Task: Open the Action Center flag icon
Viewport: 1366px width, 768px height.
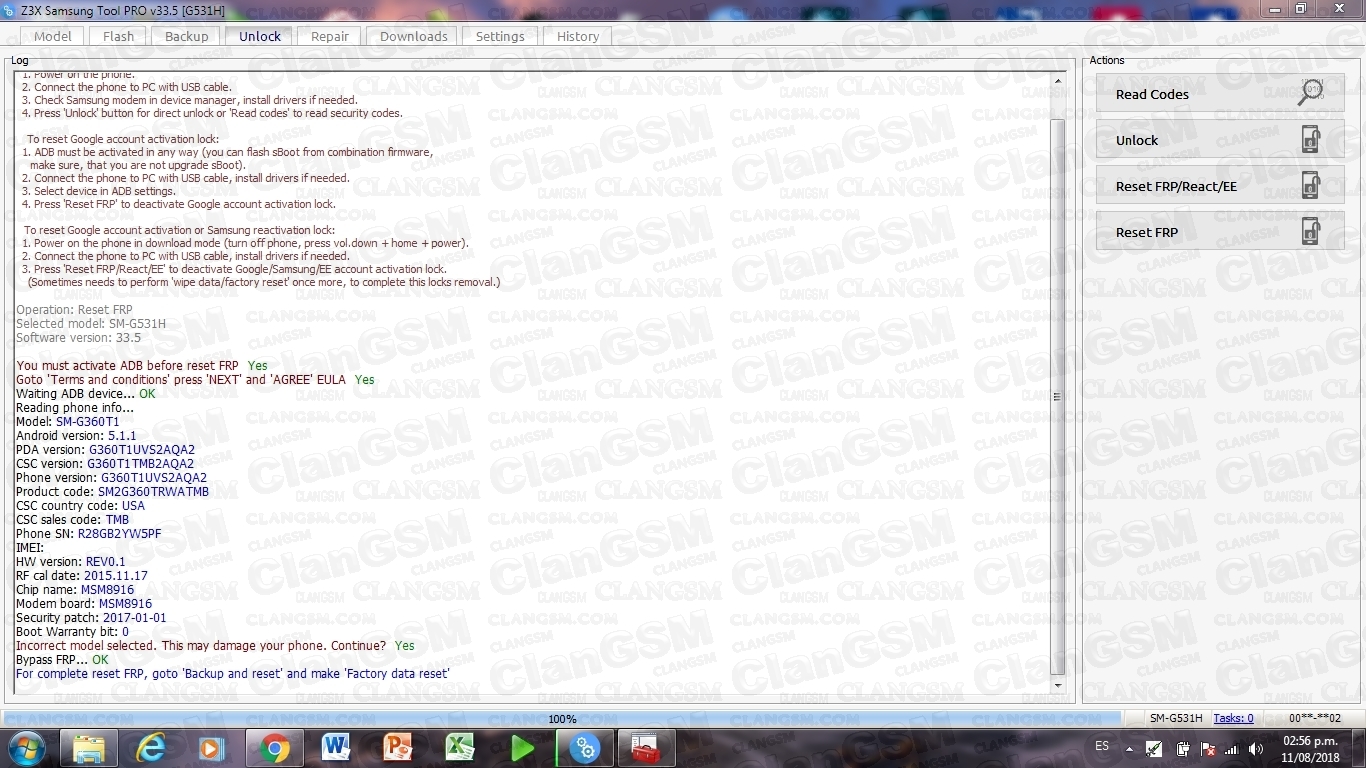Action: tap(1208, 748)
